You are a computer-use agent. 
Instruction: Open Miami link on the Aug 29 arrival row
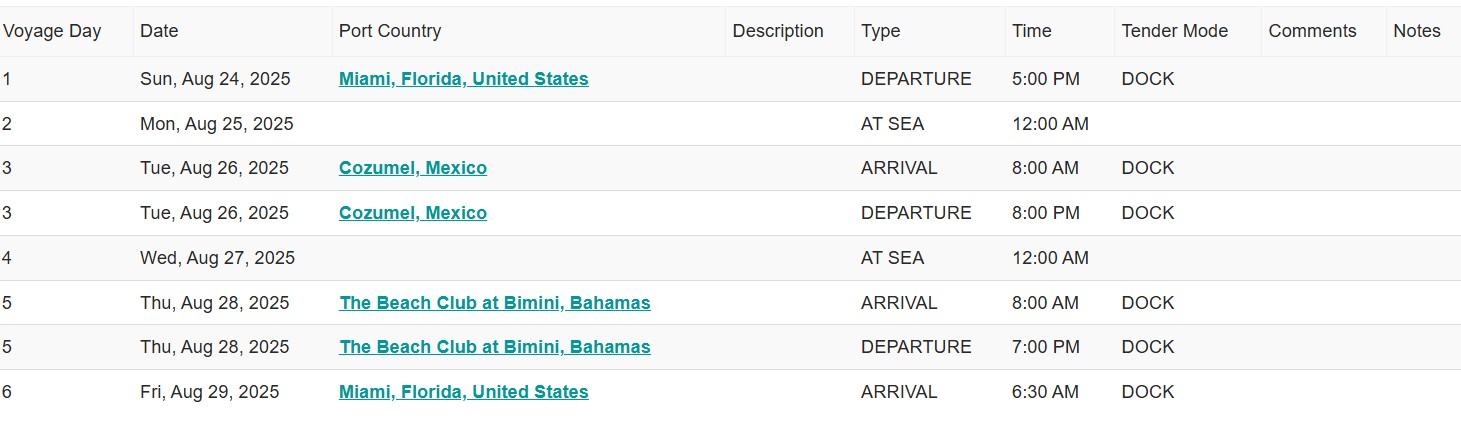pyautogui.click(x=463, y=392)
